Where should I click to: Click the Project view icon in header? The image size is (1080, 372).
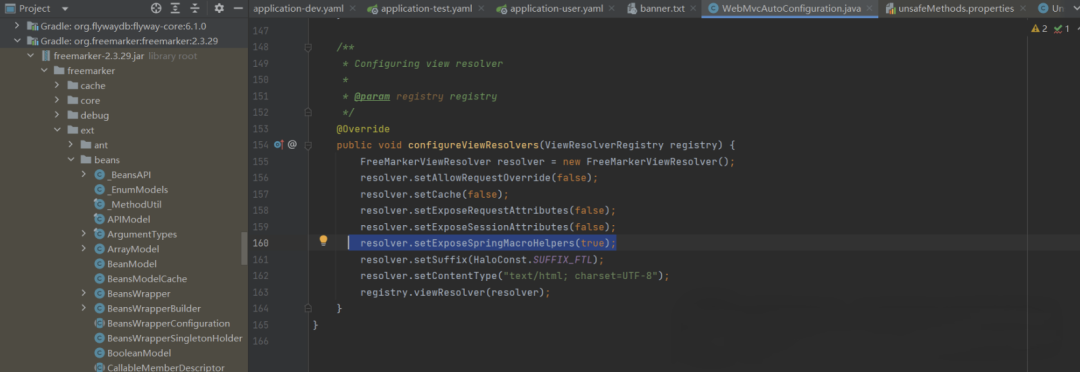pos(10,8)
